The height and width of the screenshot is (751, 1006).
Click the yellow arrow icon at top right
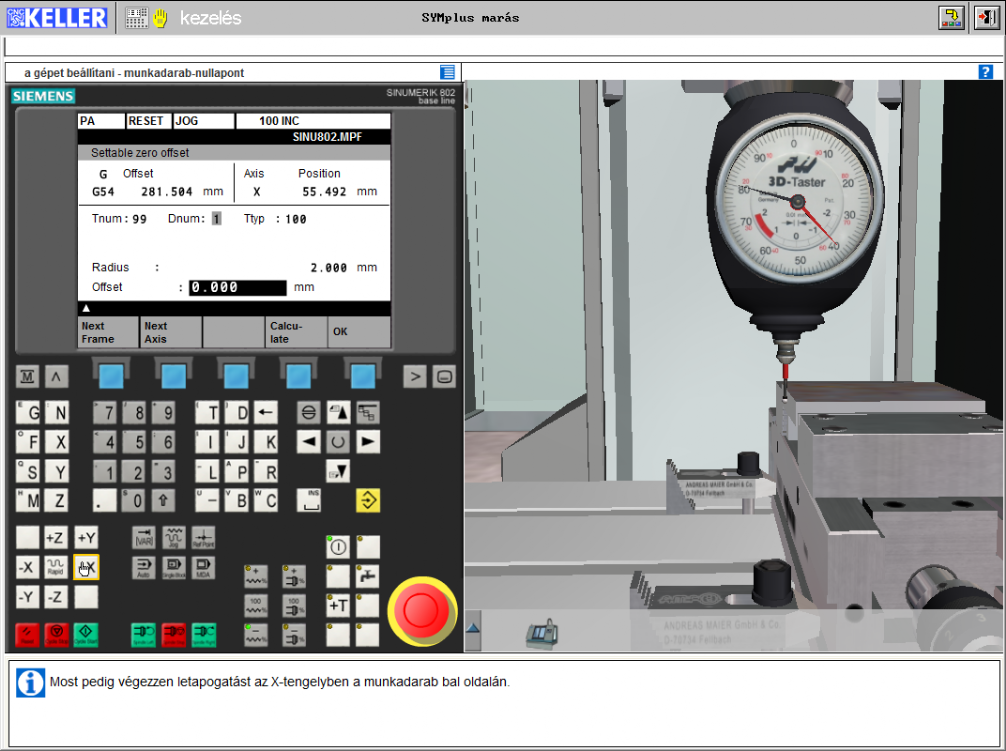(951, 17)
